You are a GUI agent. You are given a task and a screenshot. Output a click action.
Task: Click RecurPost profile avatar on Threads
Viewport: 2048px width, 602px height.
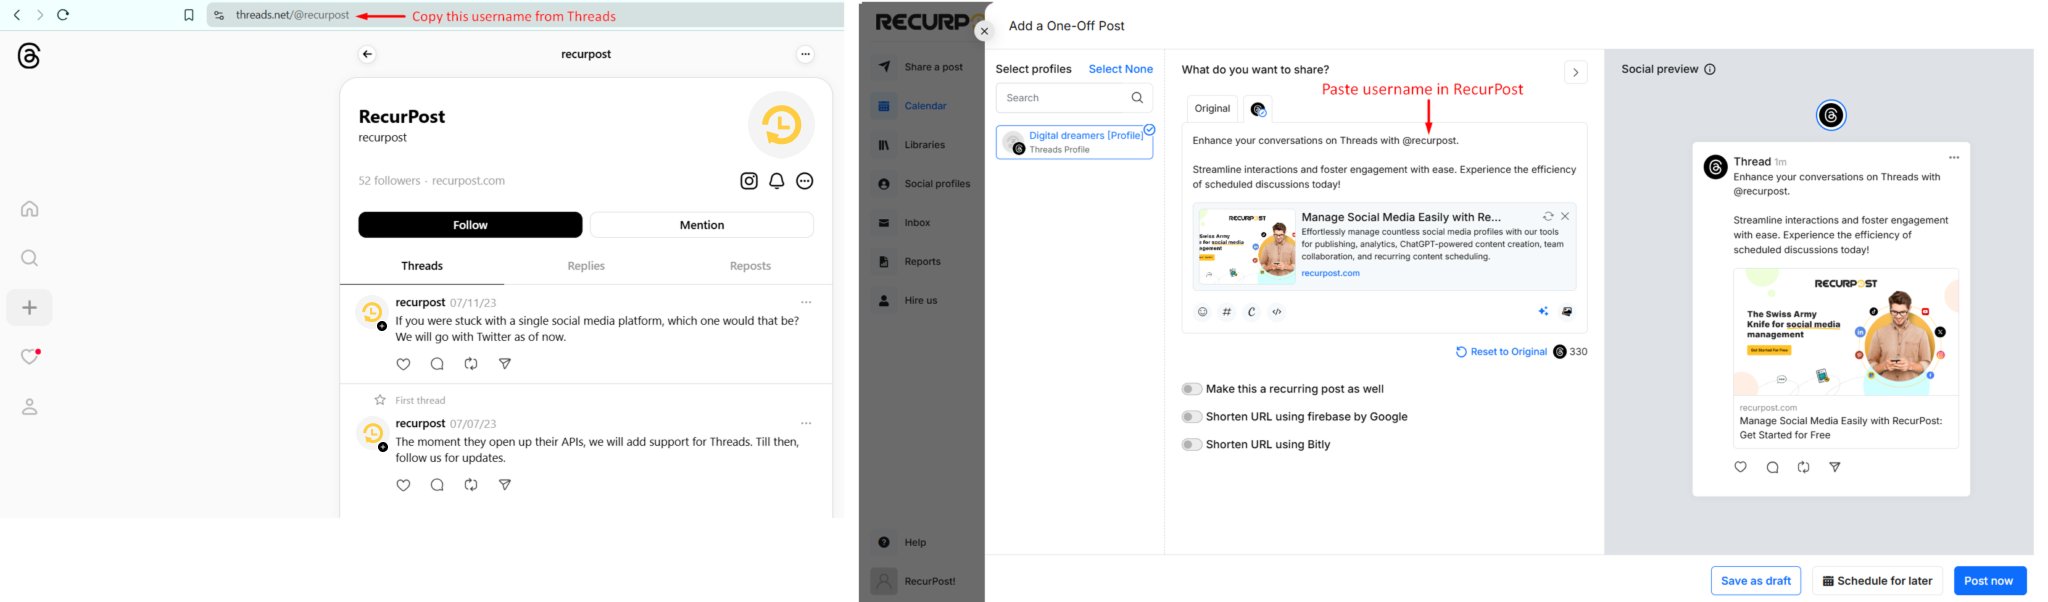[781, 125]
